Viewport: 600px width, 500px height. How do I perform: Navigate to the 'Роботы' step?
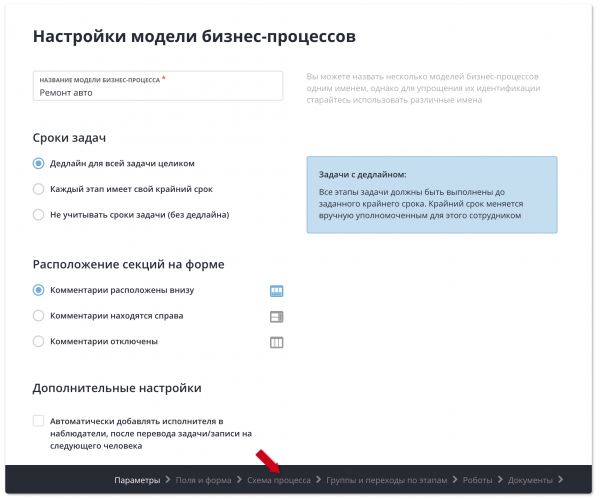tap(477, 481)
